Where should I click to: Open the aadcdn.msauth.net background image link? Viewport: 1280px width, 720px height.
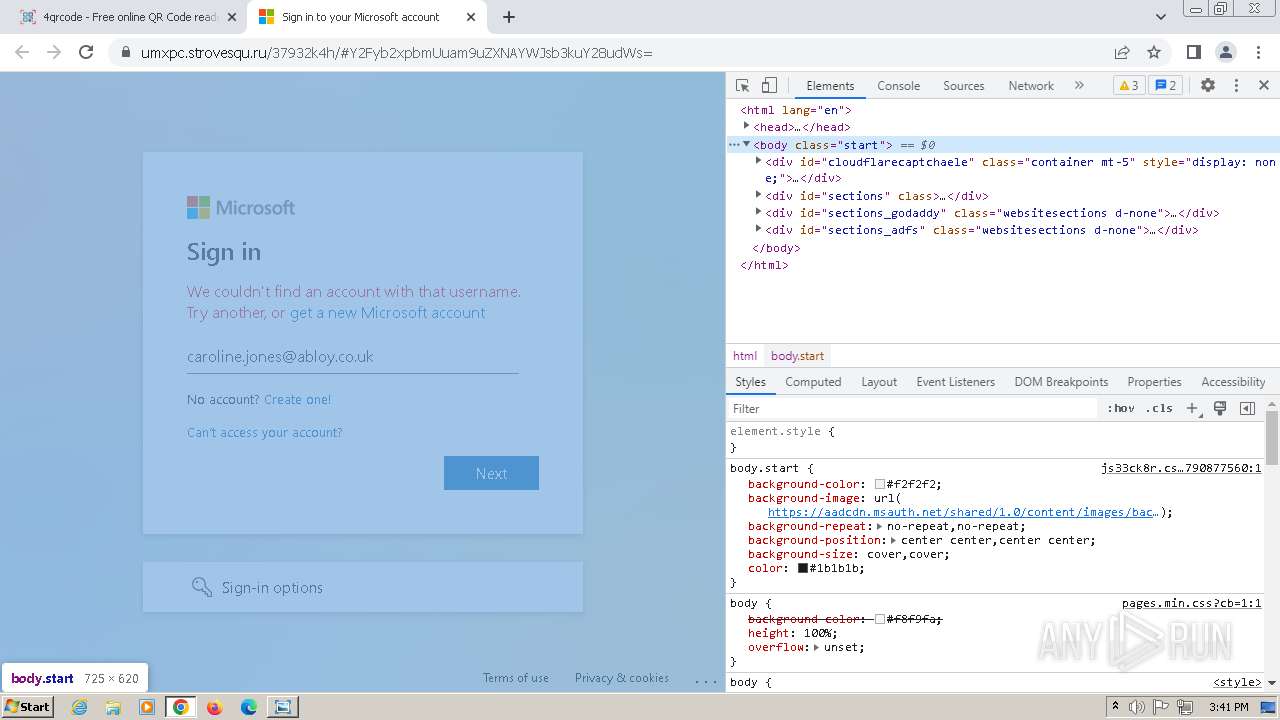coord(963,512)
